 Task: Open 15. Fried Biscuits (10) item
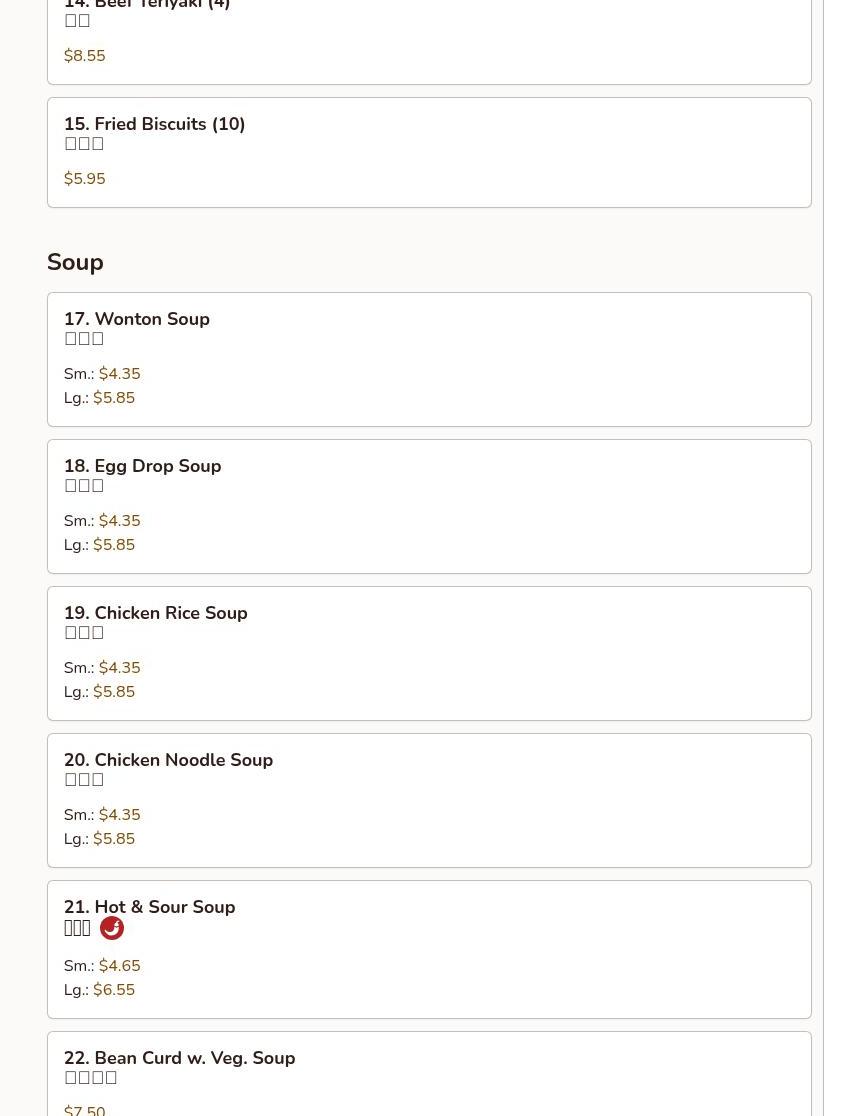[x=155, y=125]
